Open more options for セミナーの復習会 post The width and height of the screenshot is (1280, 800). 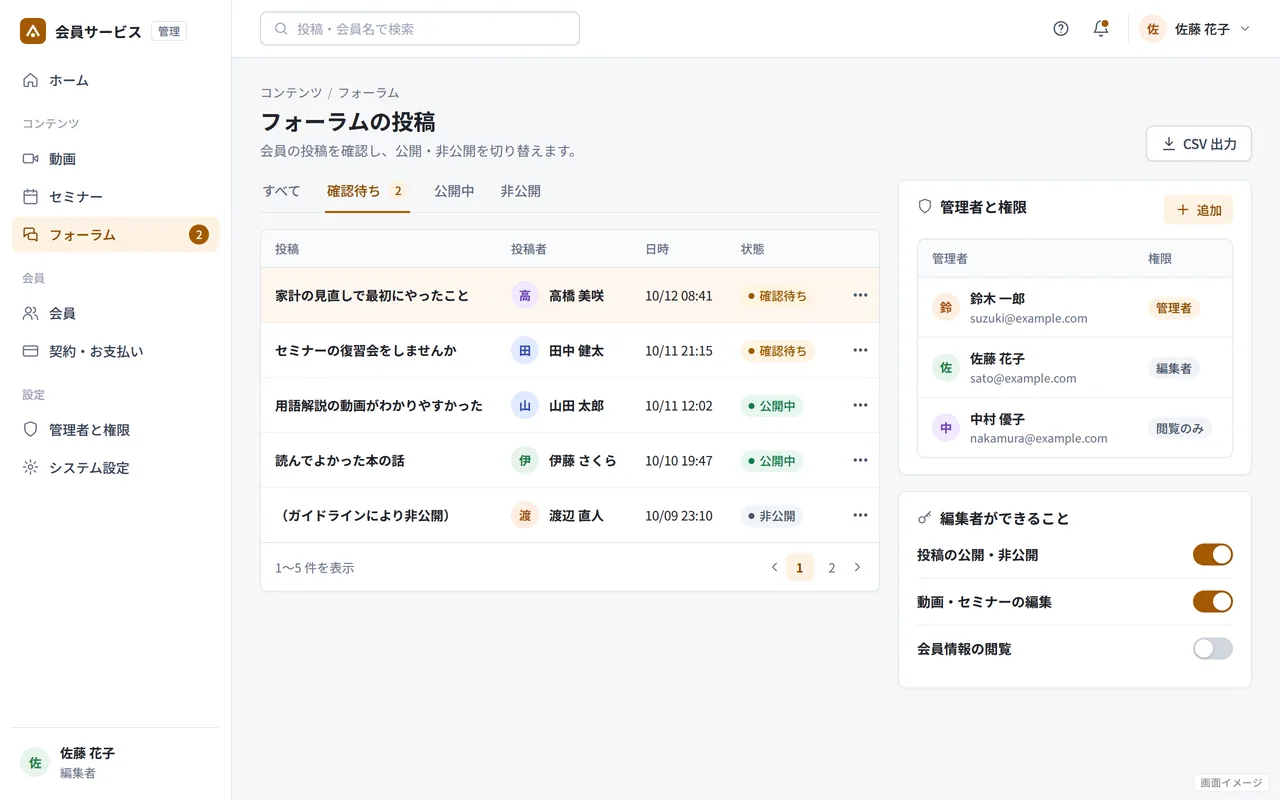(x=860, y=350)
